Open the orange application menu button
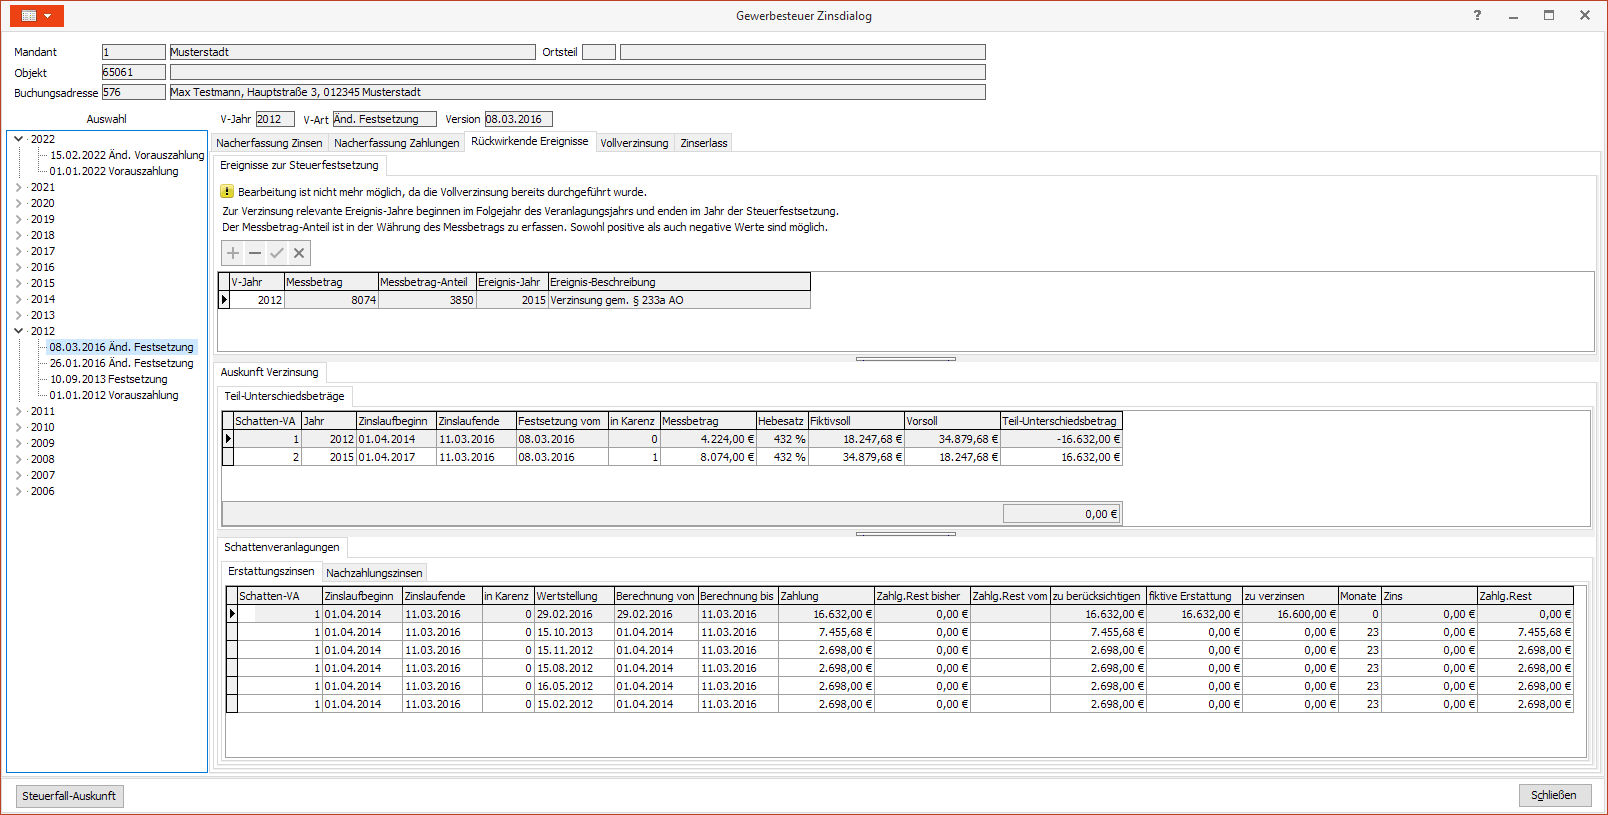Screen dimensions: 1608x815 click(x=37, y=16)
